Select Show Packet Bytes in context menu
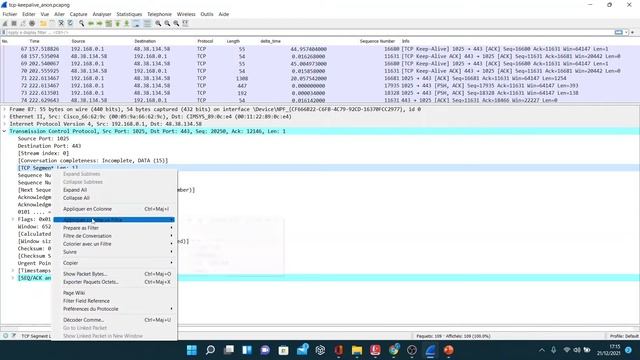This screenshot has height=360, width=640. pyautogui.click(x=114, y=274)
